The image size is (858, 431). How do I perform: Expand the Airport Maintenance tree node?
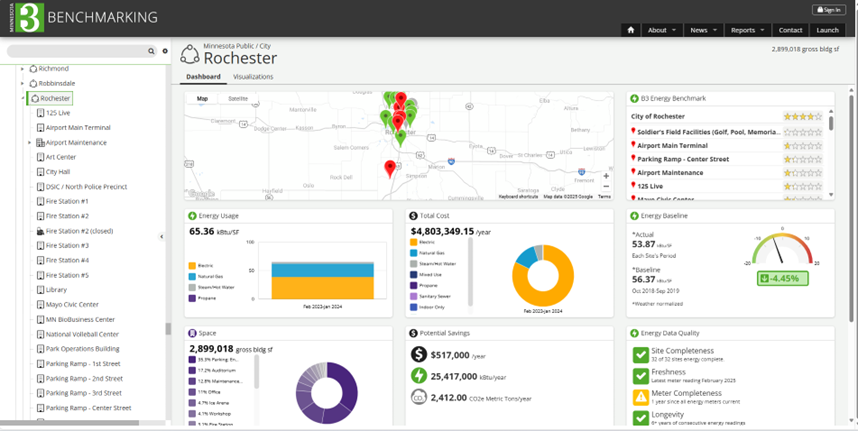(x=29, y=143)
